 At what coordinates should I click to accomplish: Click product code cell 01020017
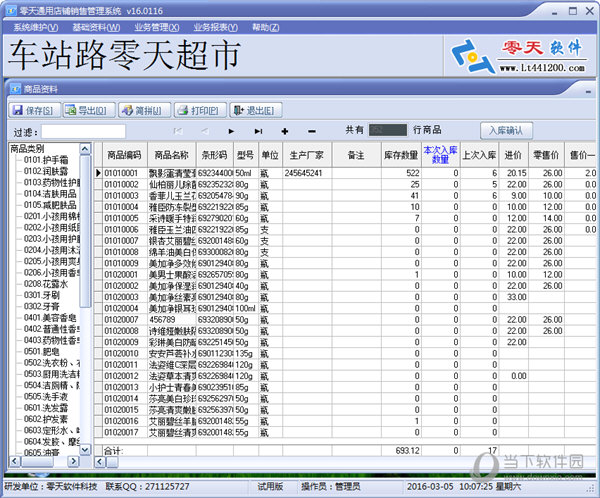click(125, 433)
